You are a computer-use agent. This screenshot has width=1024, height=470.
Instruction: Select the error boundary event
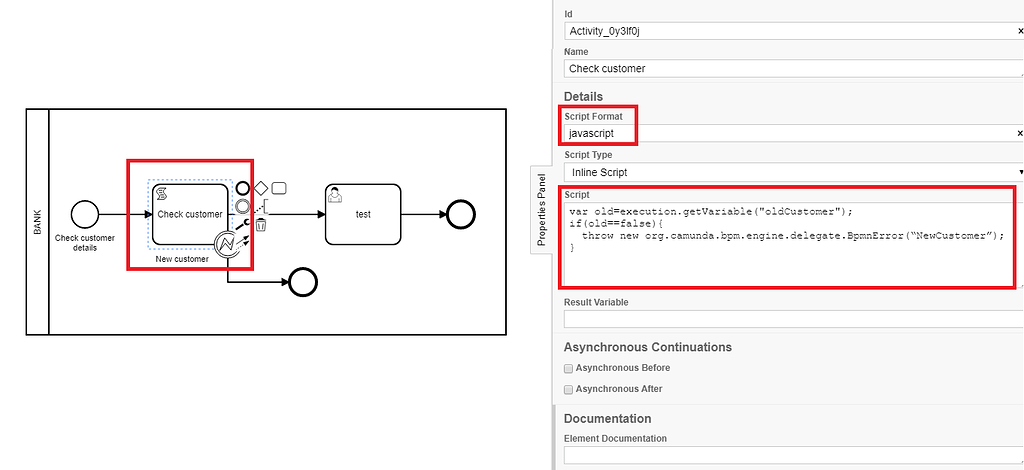pos(227,245)
